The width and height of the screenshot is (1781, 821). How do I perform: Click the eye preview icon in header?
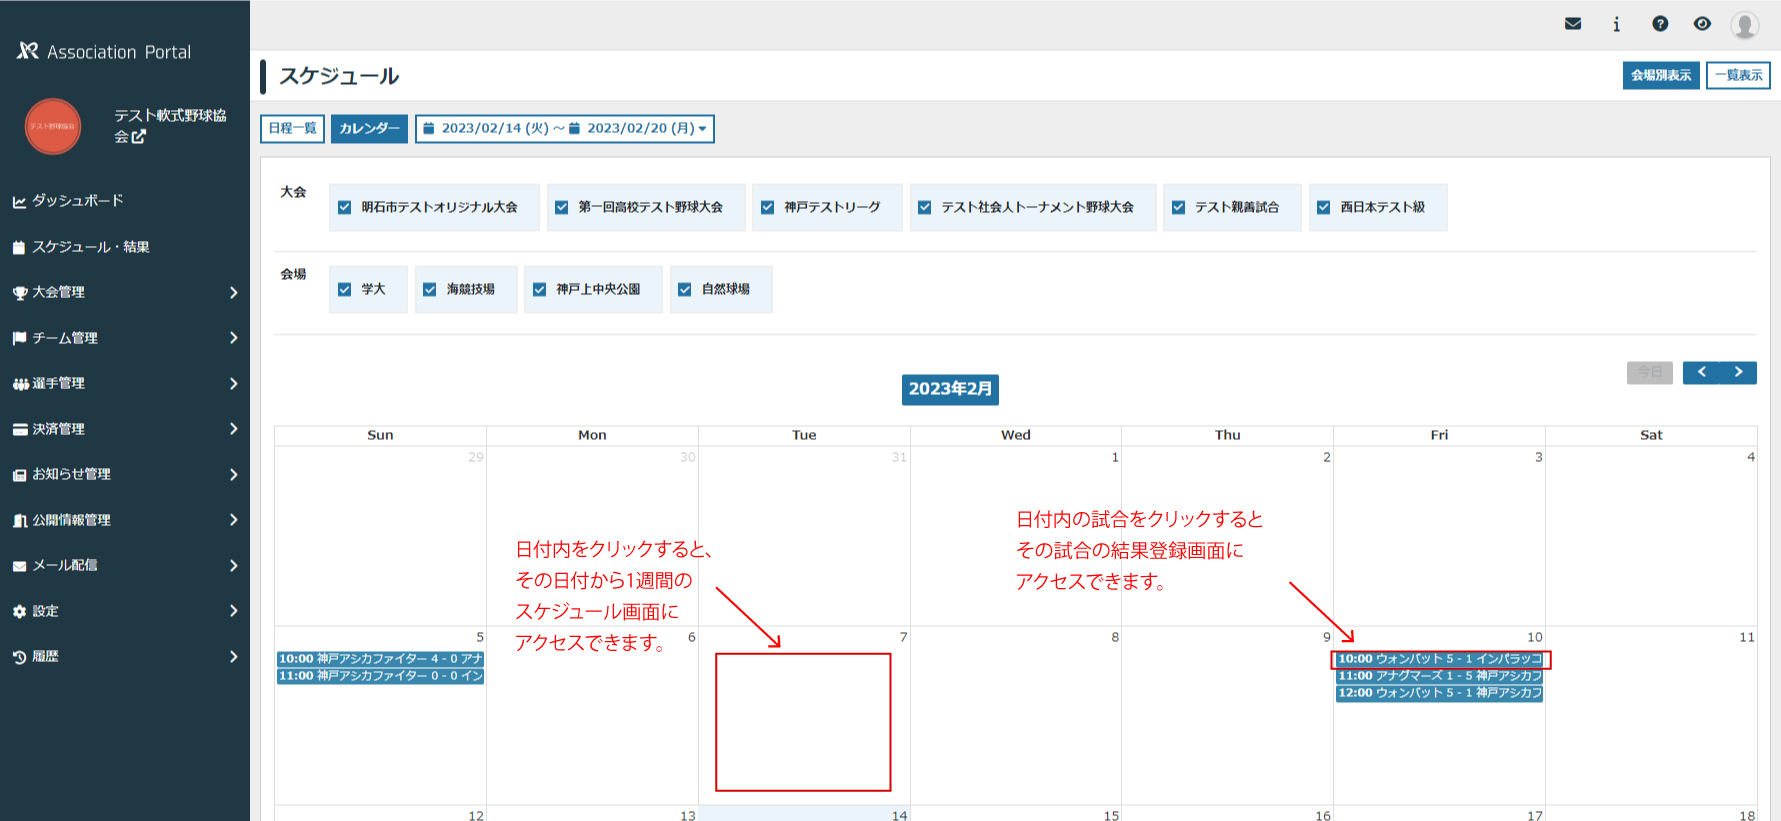tap(1702, 24)
